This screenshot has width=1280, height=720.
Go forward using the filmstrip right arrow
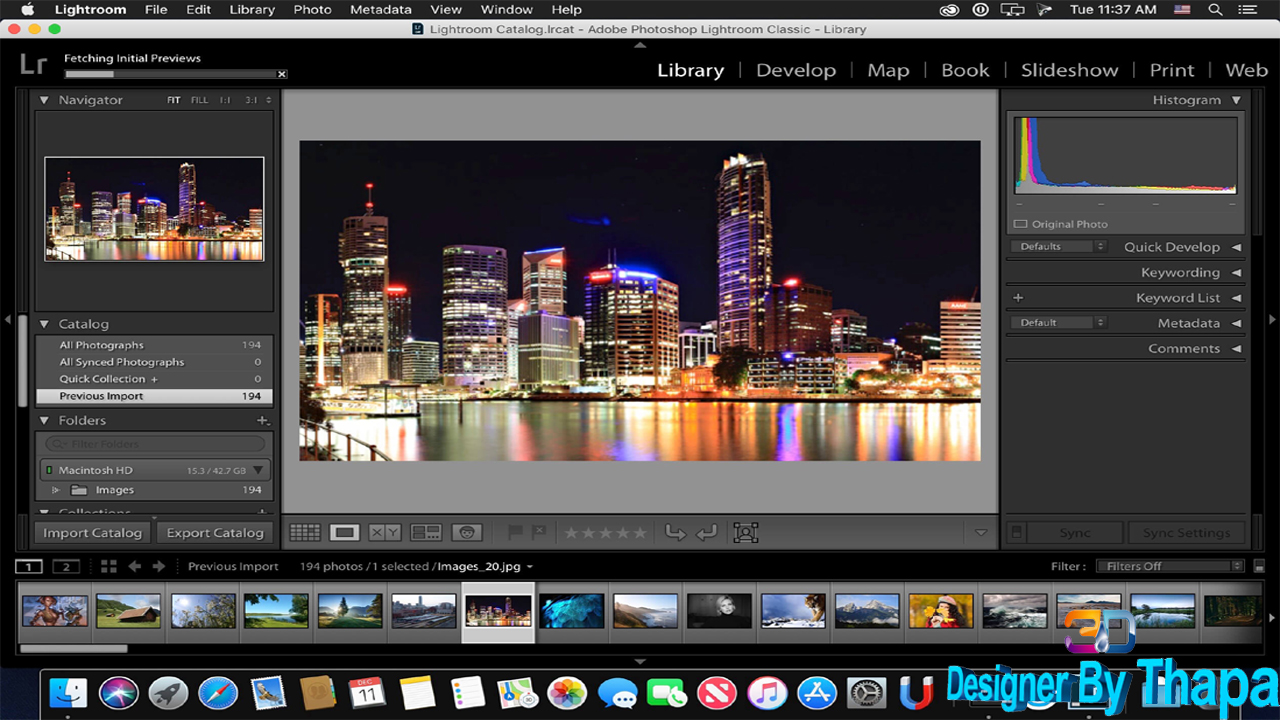(x=158, y=566)
